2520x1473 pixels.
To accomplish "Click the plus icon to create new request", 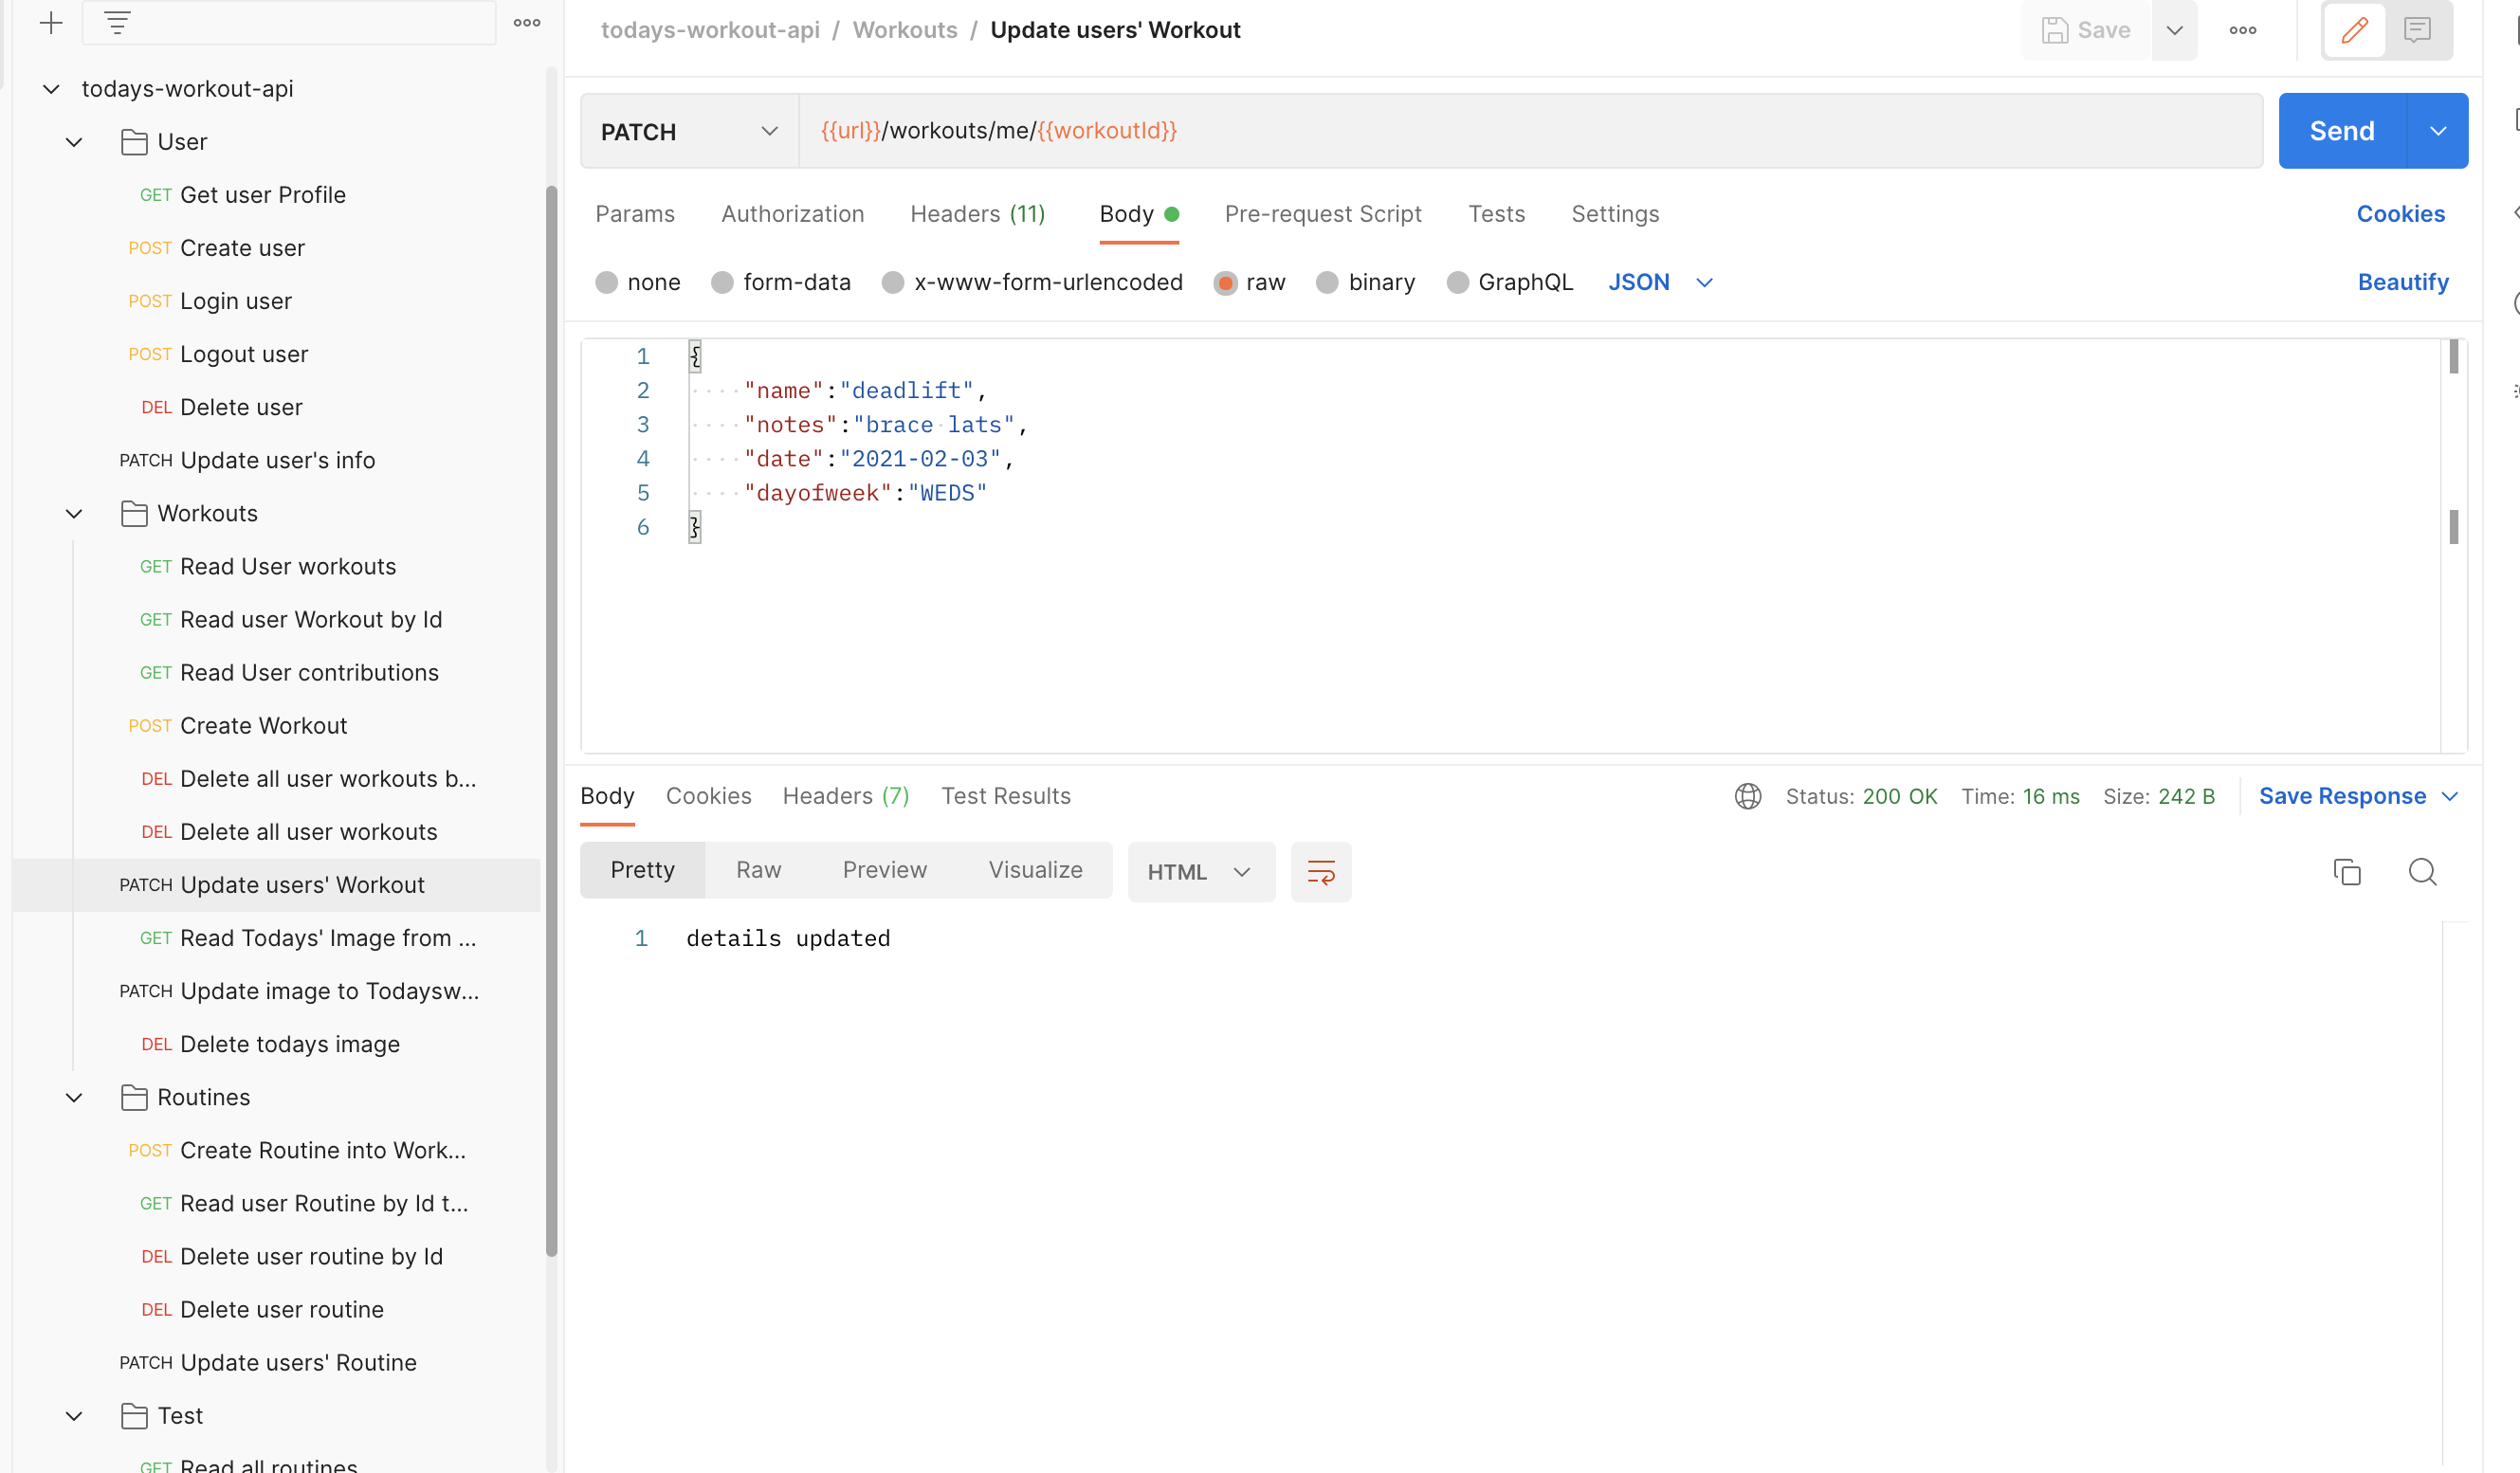I will point(51,23).
